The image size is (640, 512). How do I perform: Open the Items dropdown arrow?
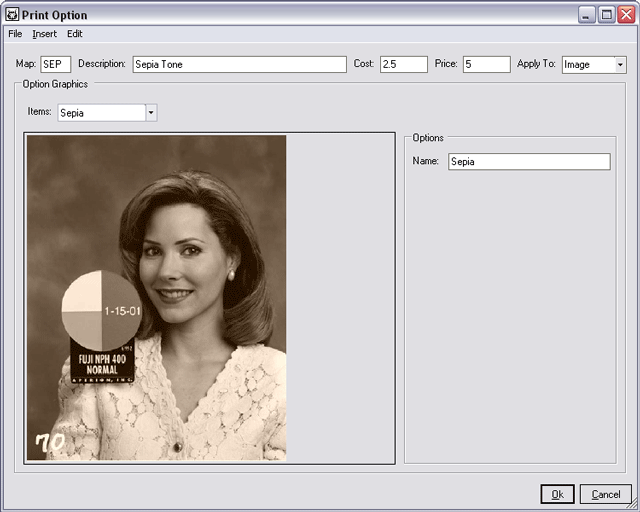pyautogui.click(x=151, y=113)
